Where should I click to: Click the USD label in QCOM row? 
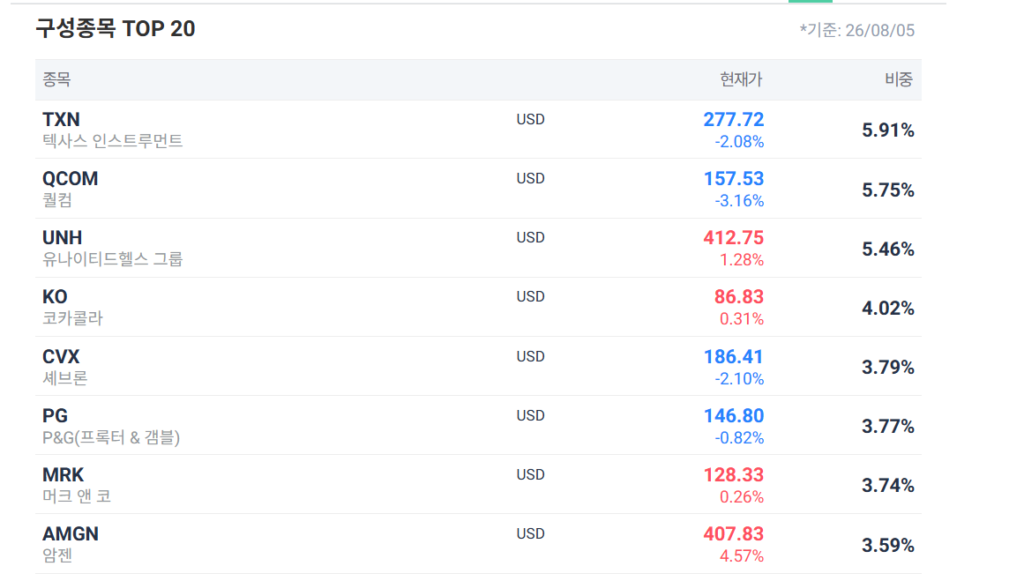pyautogui.click(x=530, y=178)
